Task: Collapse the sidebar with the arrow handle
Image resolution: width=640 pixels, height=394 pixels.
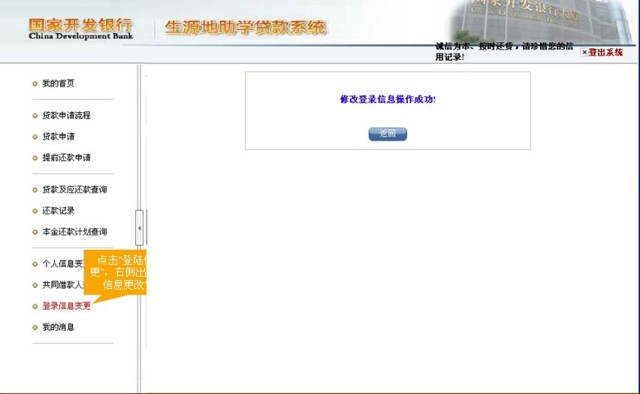Action: tap(139, 228)
